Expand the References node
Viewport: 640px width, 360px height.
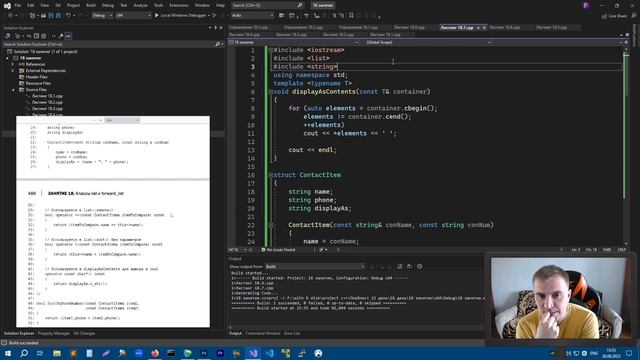click(13, 64)
